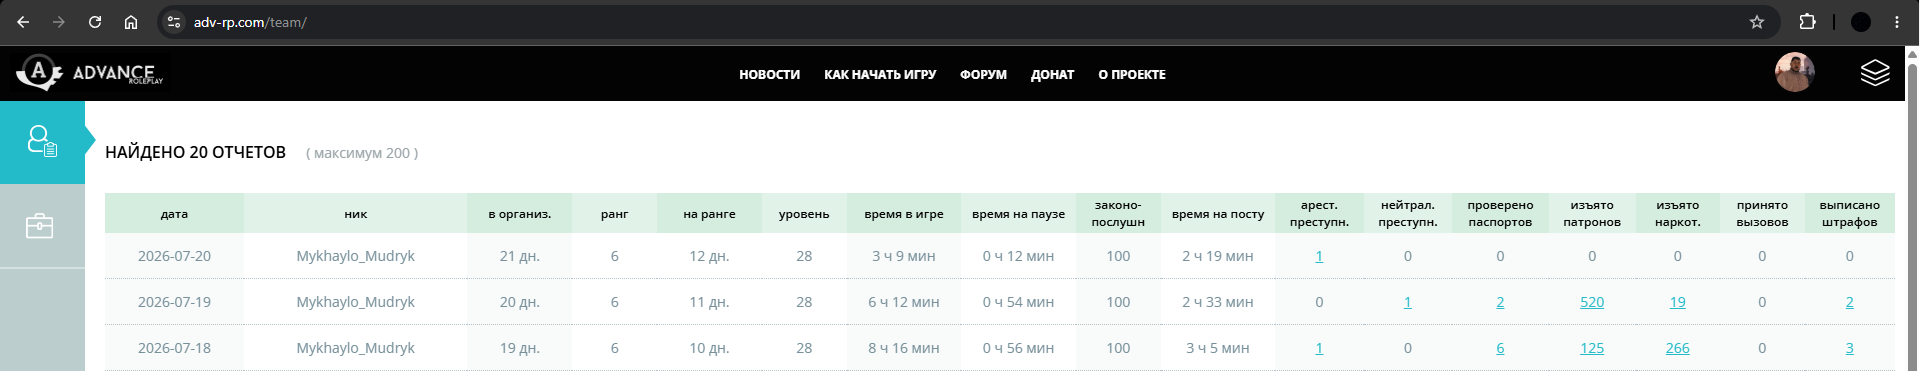Screen dimensions: 1920x371
Task: Click the 'изъято патронов' column header
Action: pyautogui.click(x=1592, y=213)
